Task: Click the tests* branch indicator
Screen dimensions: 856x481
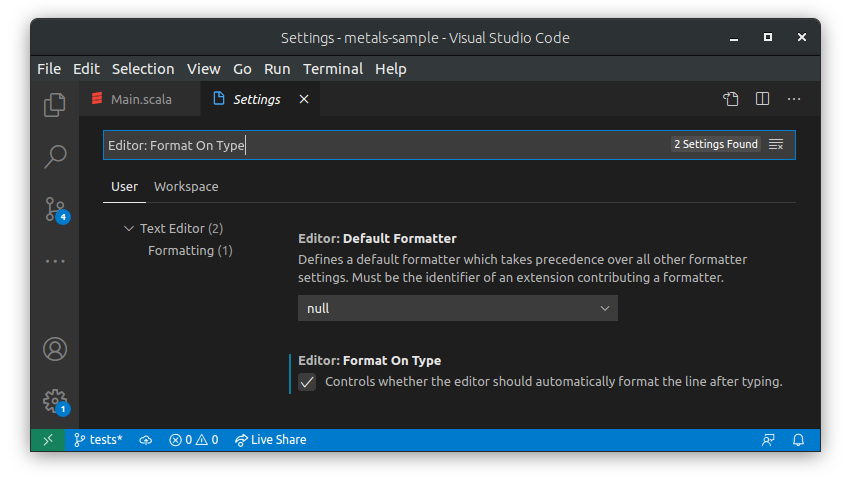Action: tap(98, 440)
